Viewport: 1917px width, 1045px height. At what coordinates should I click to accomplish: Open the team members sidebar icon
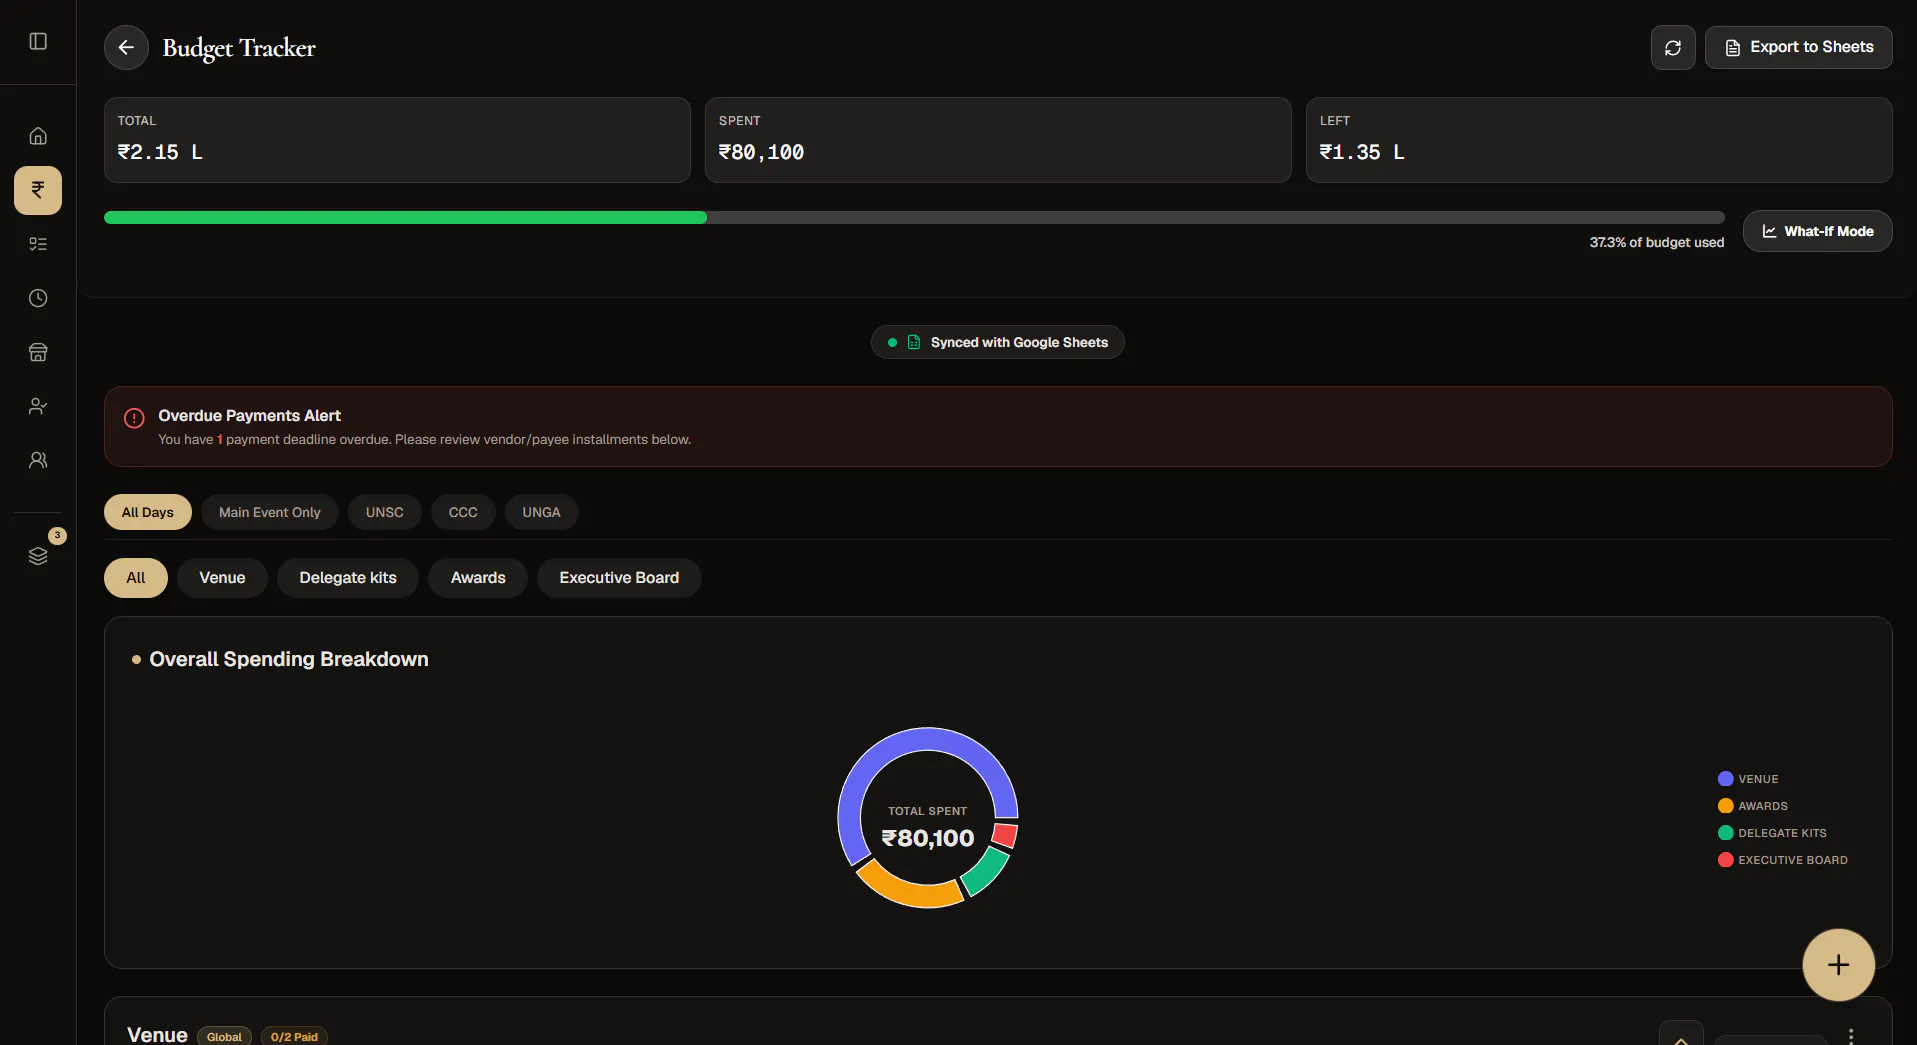pyautogui.click(x=38, y=460)
